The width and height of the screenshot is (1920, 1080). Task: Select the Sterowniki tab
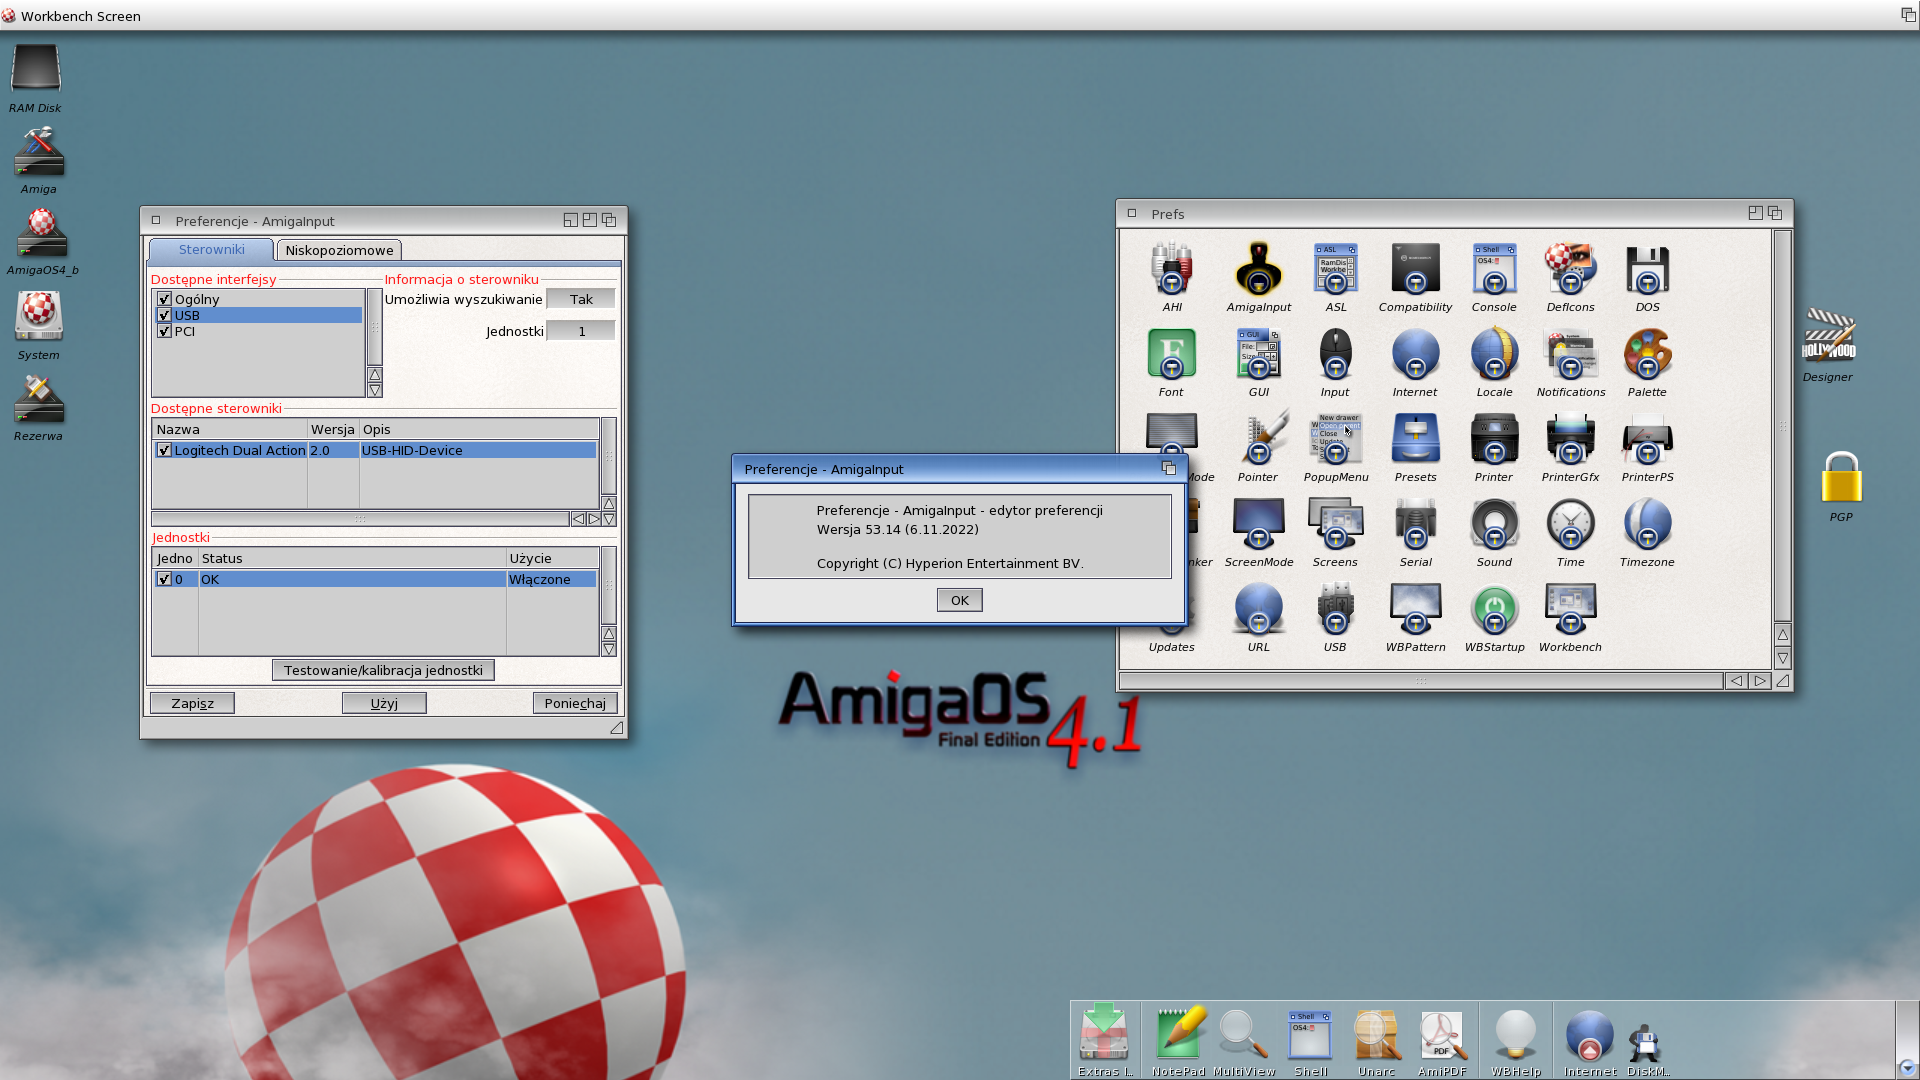211,250
